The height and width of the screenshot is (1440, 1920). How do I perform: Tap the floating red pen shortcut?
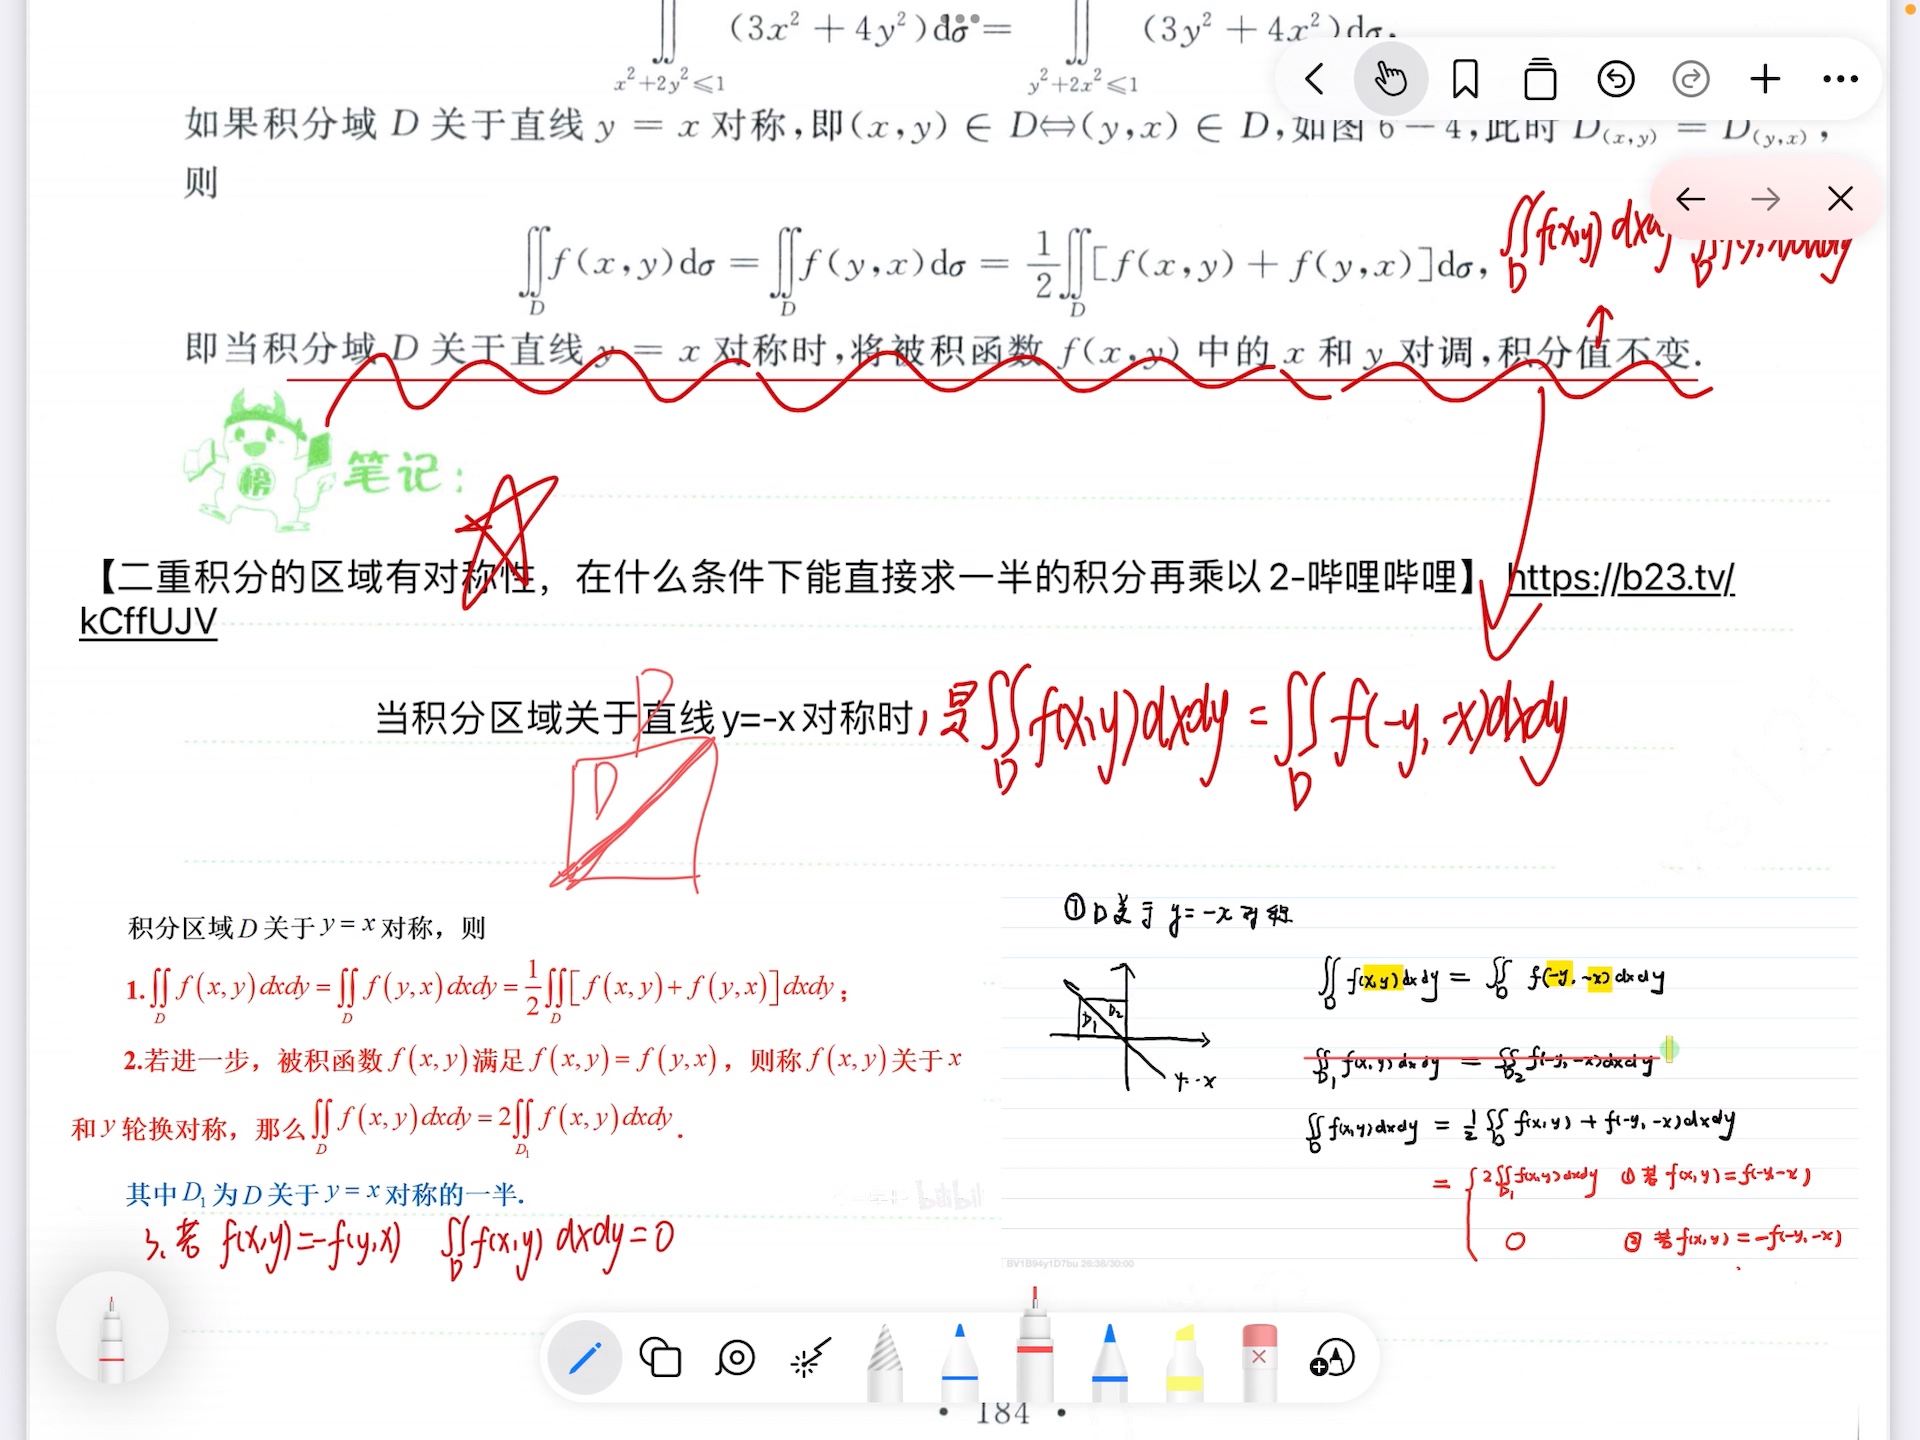[x=112, y=1328]
